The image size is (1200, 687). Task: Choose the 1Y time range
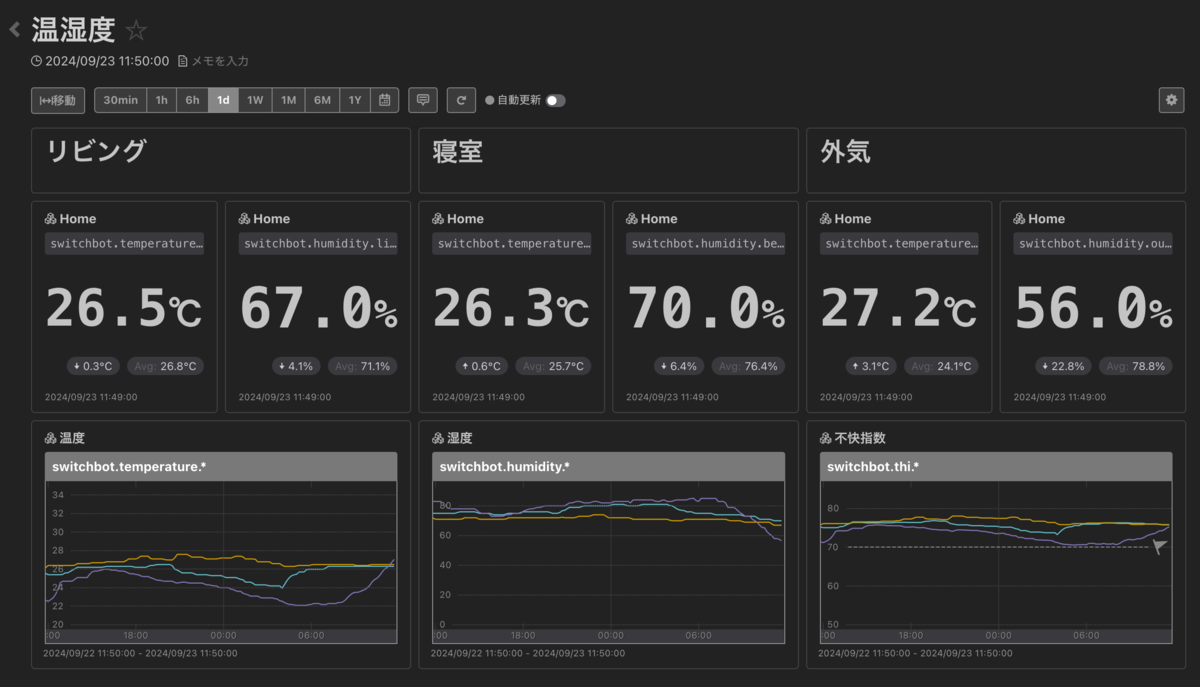tap(355, 100)
